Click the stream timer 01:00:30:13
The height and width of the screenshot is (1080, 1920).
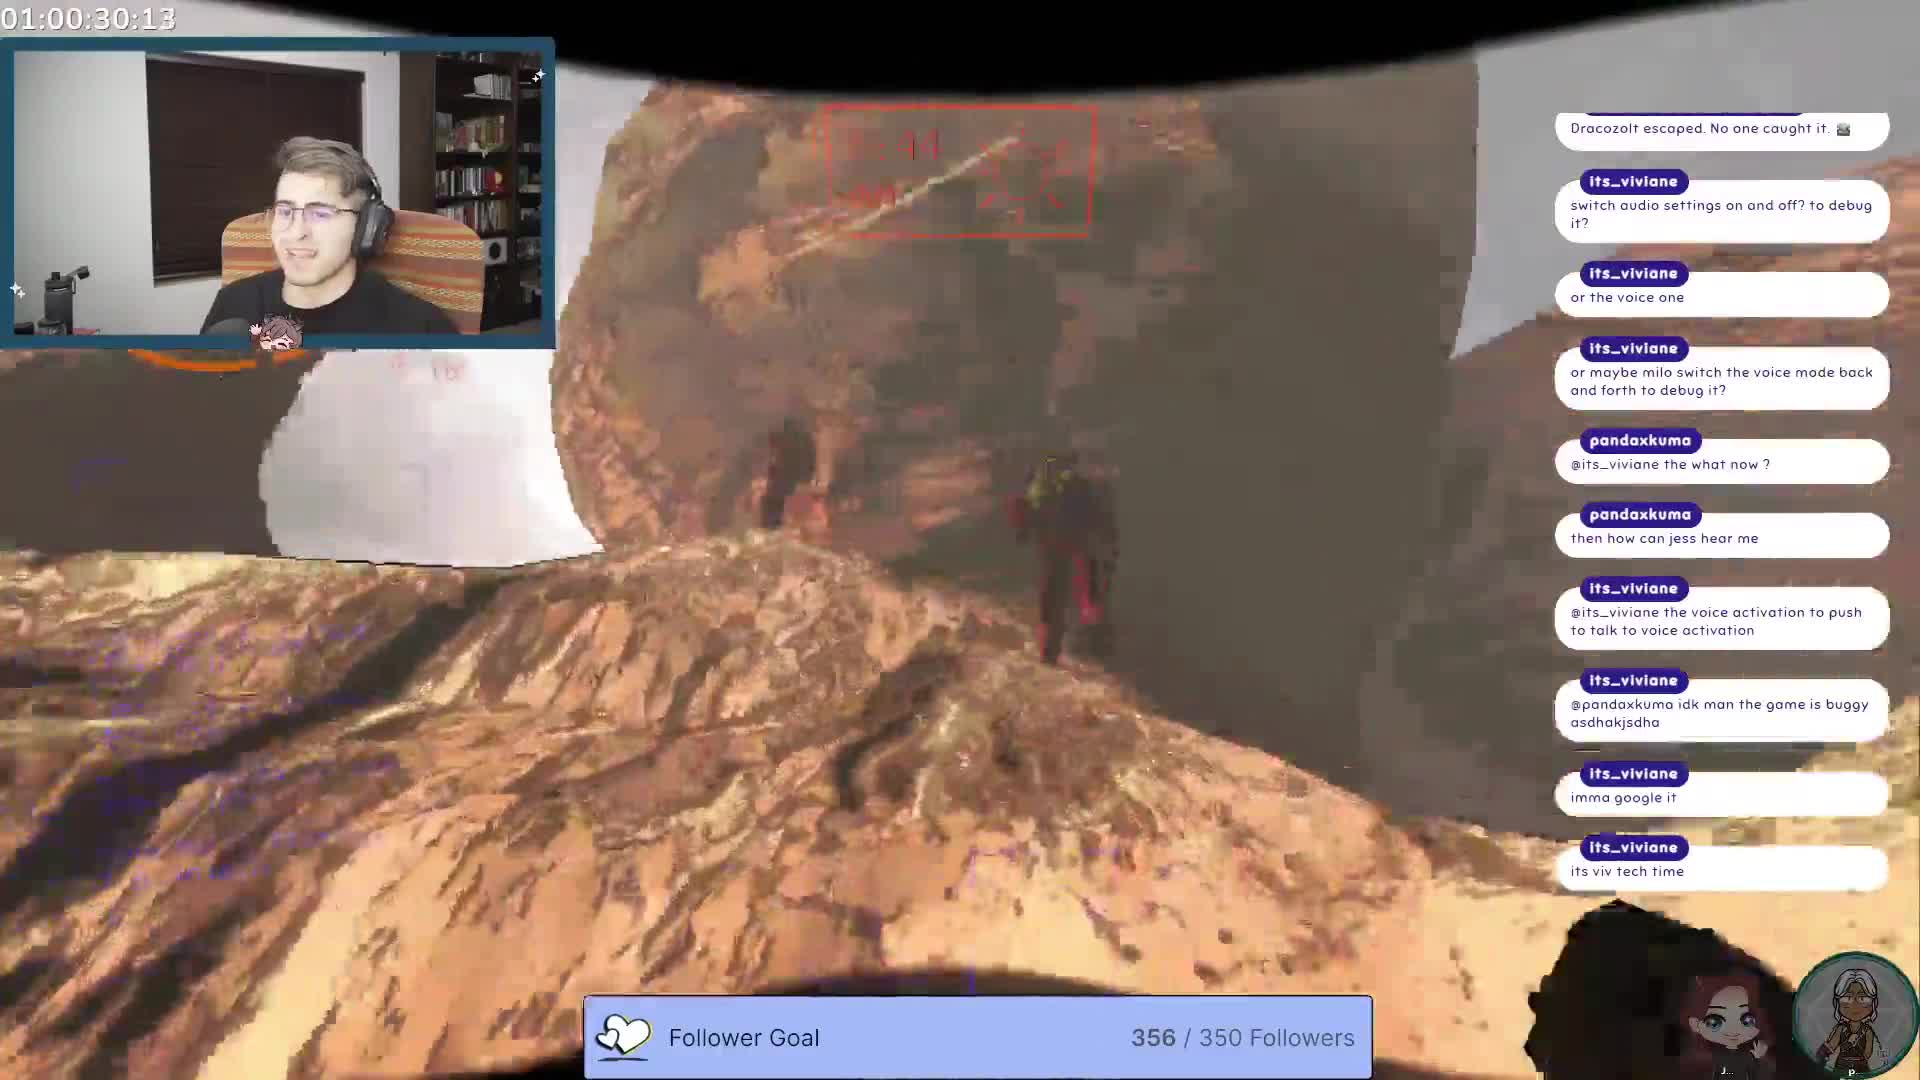point(88,18)
